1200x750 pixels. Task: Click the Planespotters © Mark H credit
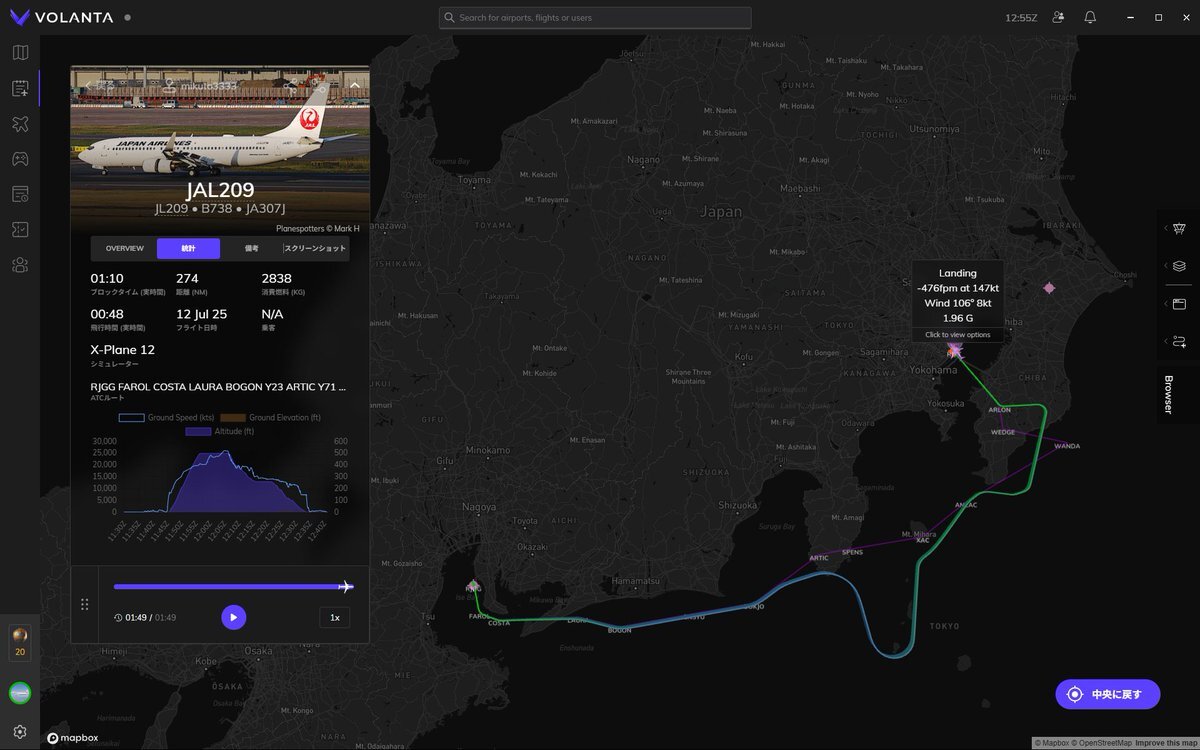[317, 228]
